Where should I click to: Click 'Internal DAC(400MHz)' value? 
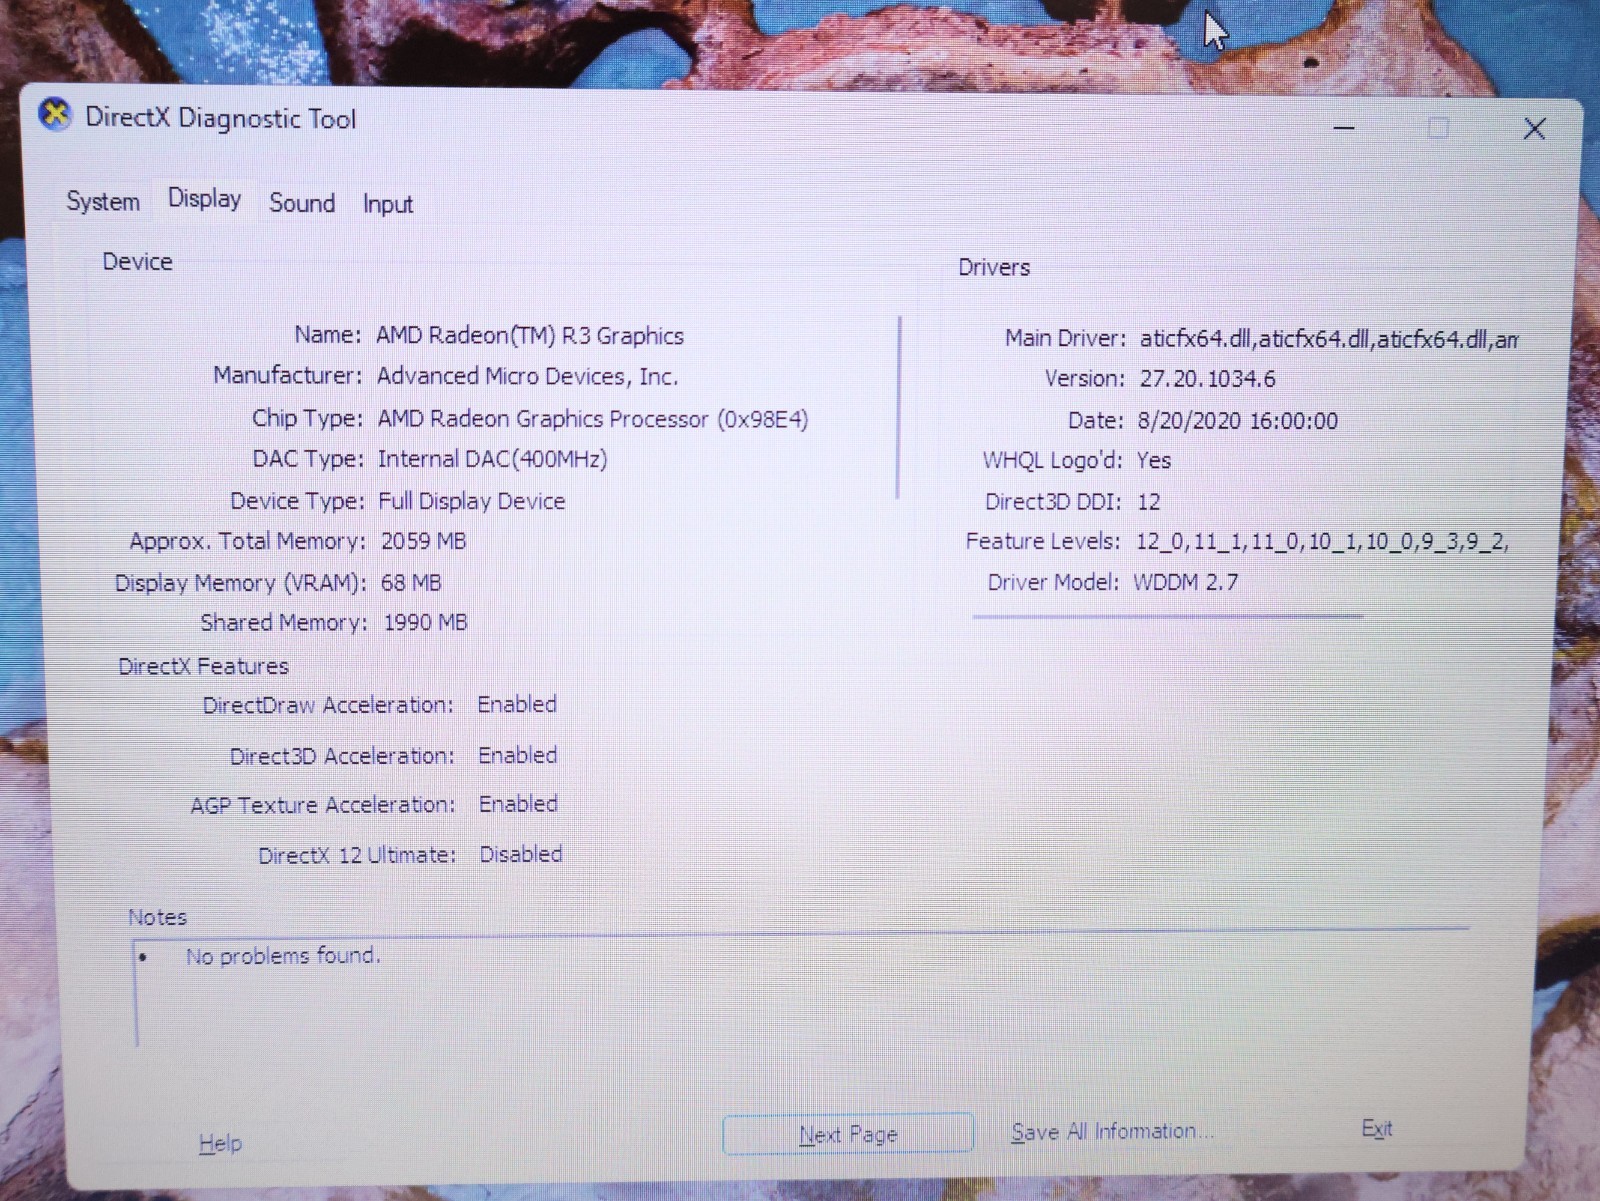click(492, 459)
